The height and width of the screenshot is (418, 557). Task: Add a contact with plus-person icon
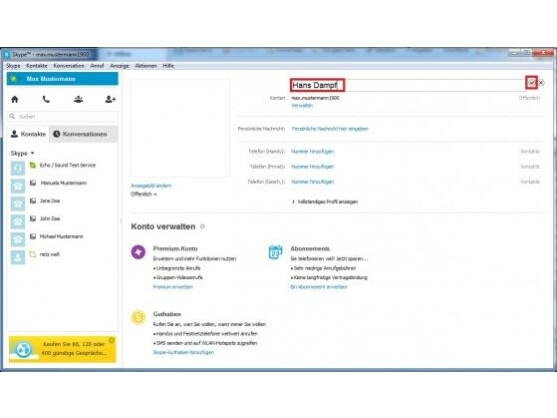click(x=110, y=99)
